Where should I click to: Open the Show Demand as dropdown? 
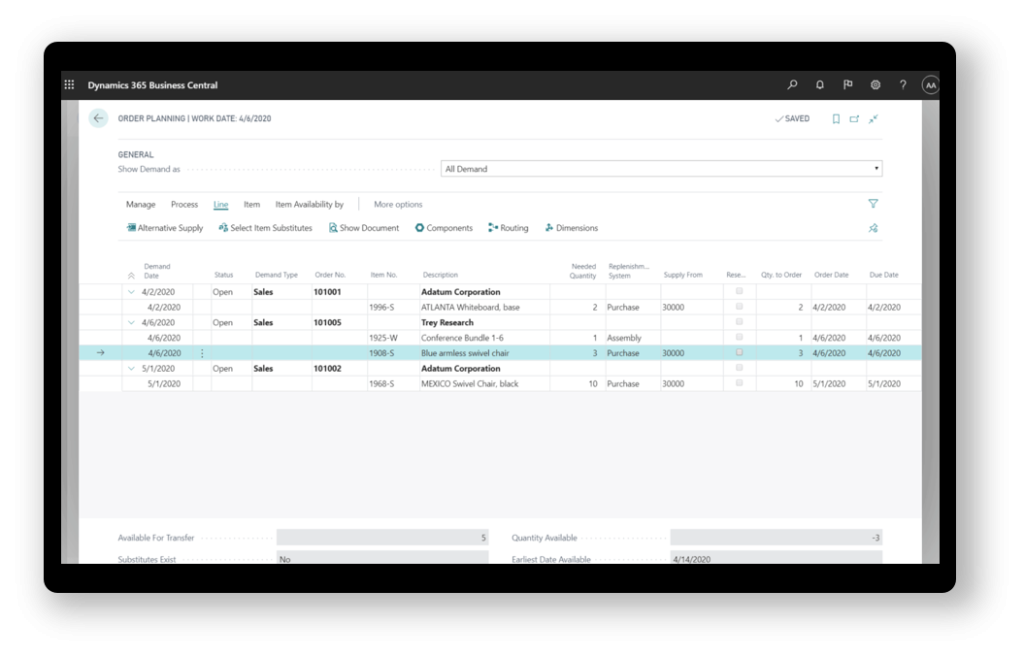[661, 169]
